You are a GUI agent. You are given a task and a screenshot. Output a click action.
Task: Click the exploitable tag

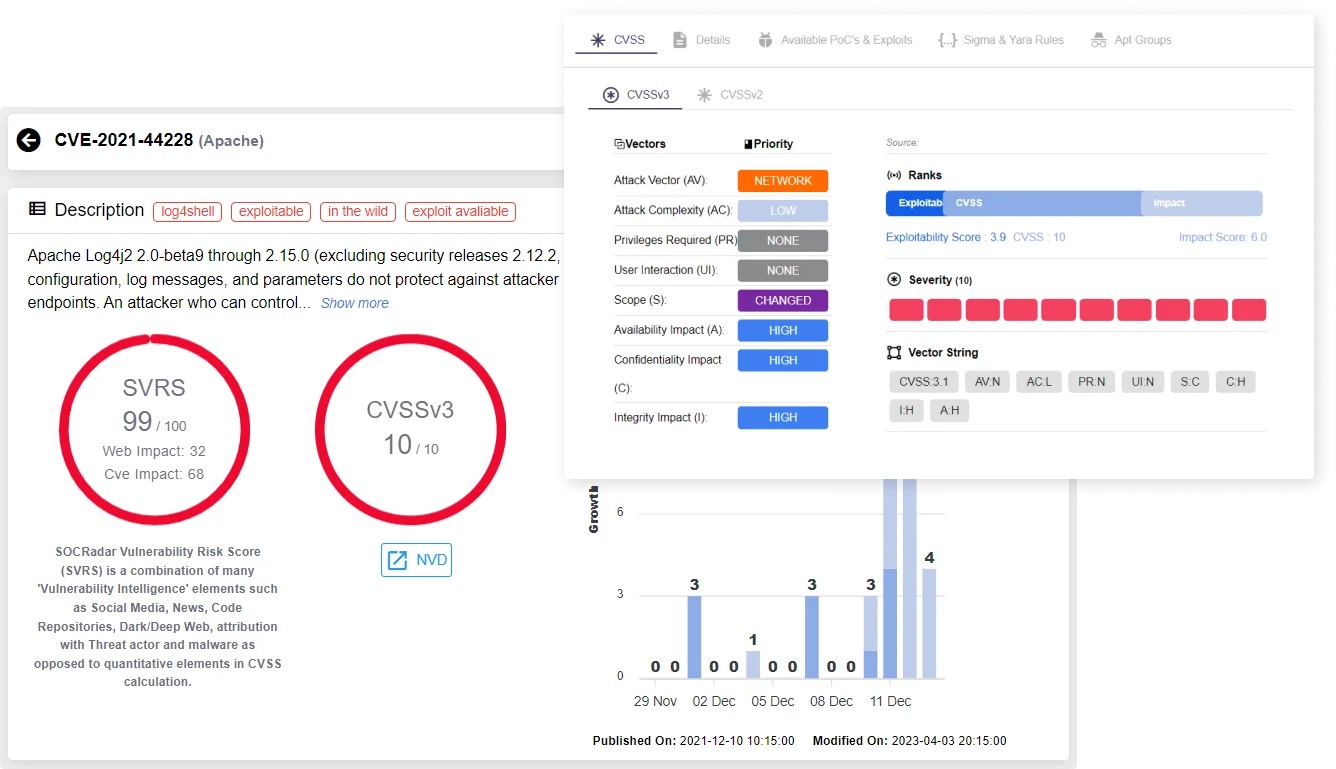[x=271, y=211]
